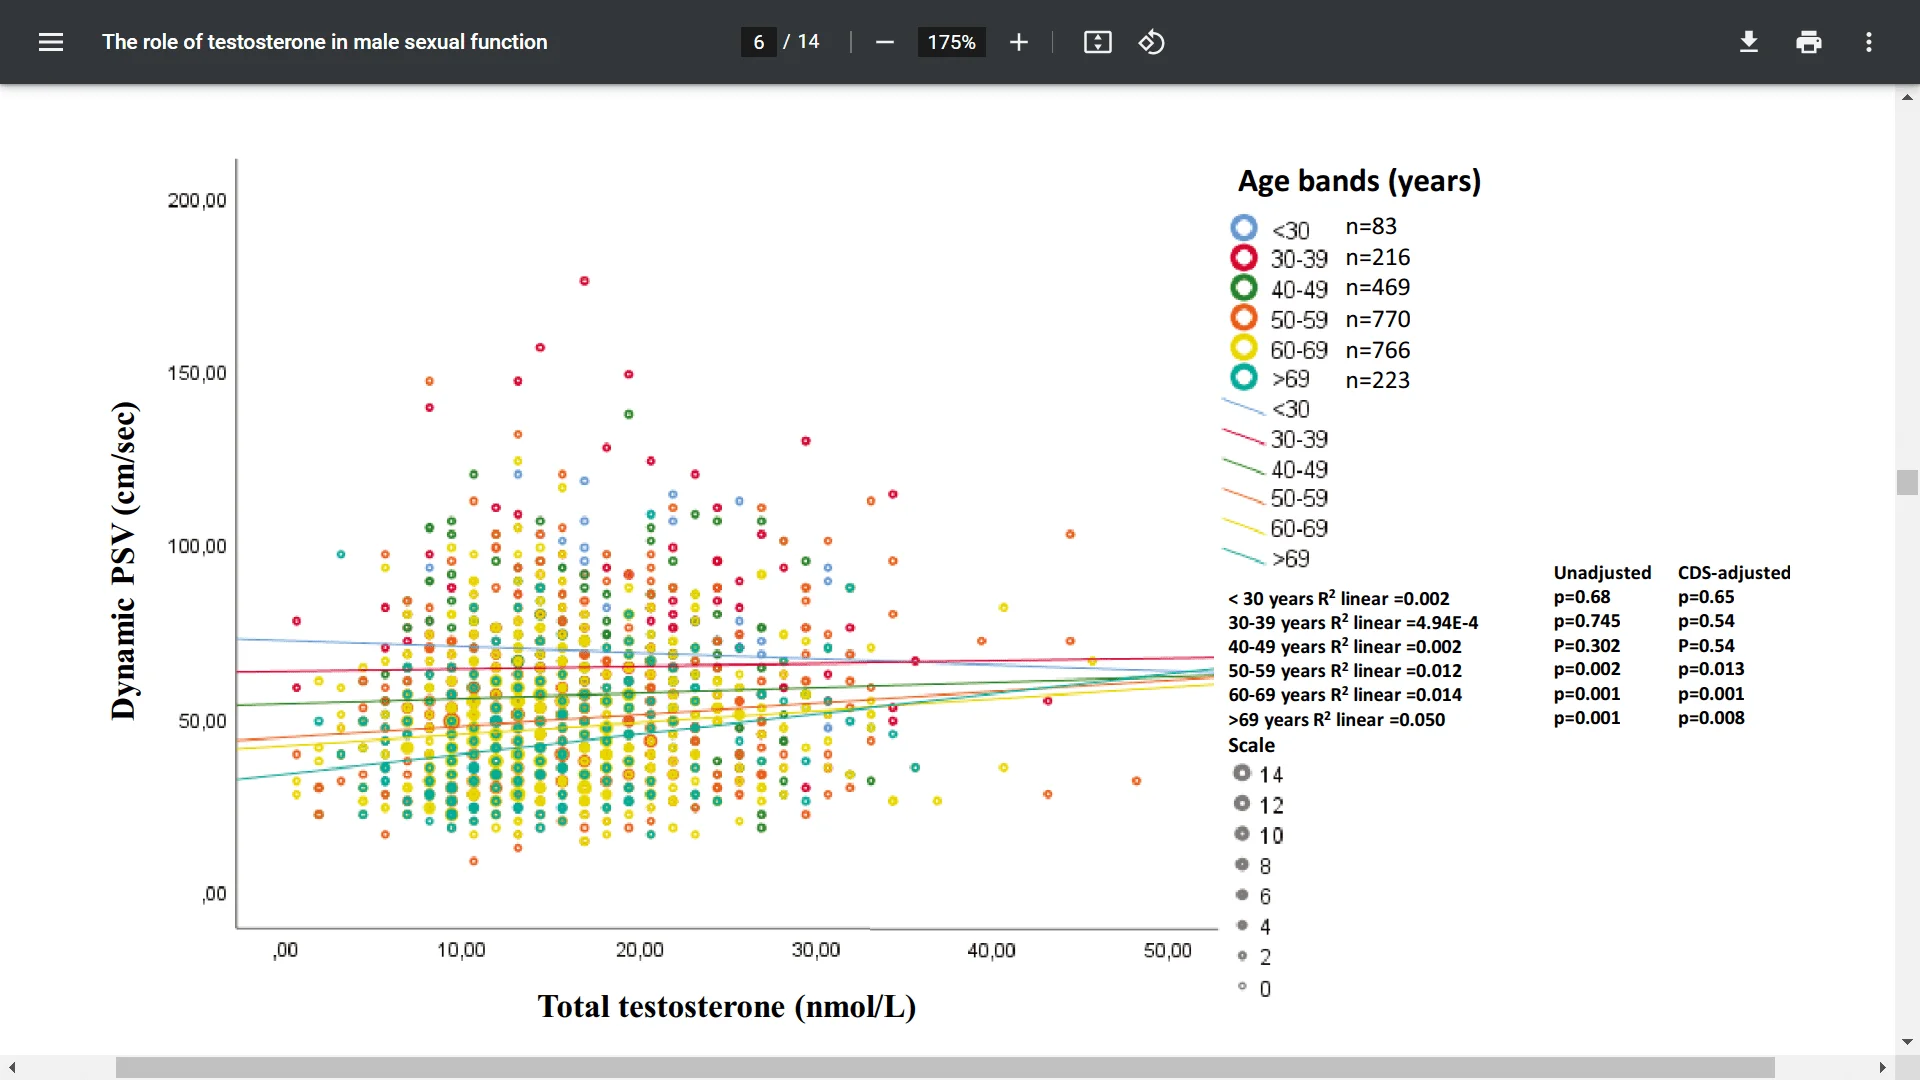Viewport: 1920px width, 1080px height.
Task: Click the red 30-39 legend circle
Action: click(1244, 258)
